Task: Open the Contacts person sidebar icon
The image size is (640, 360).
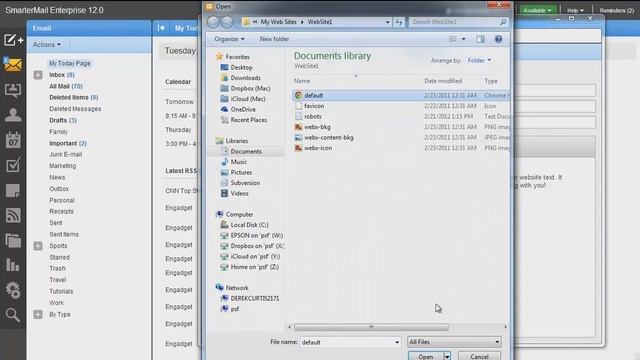Action: [x=13, y=115]
